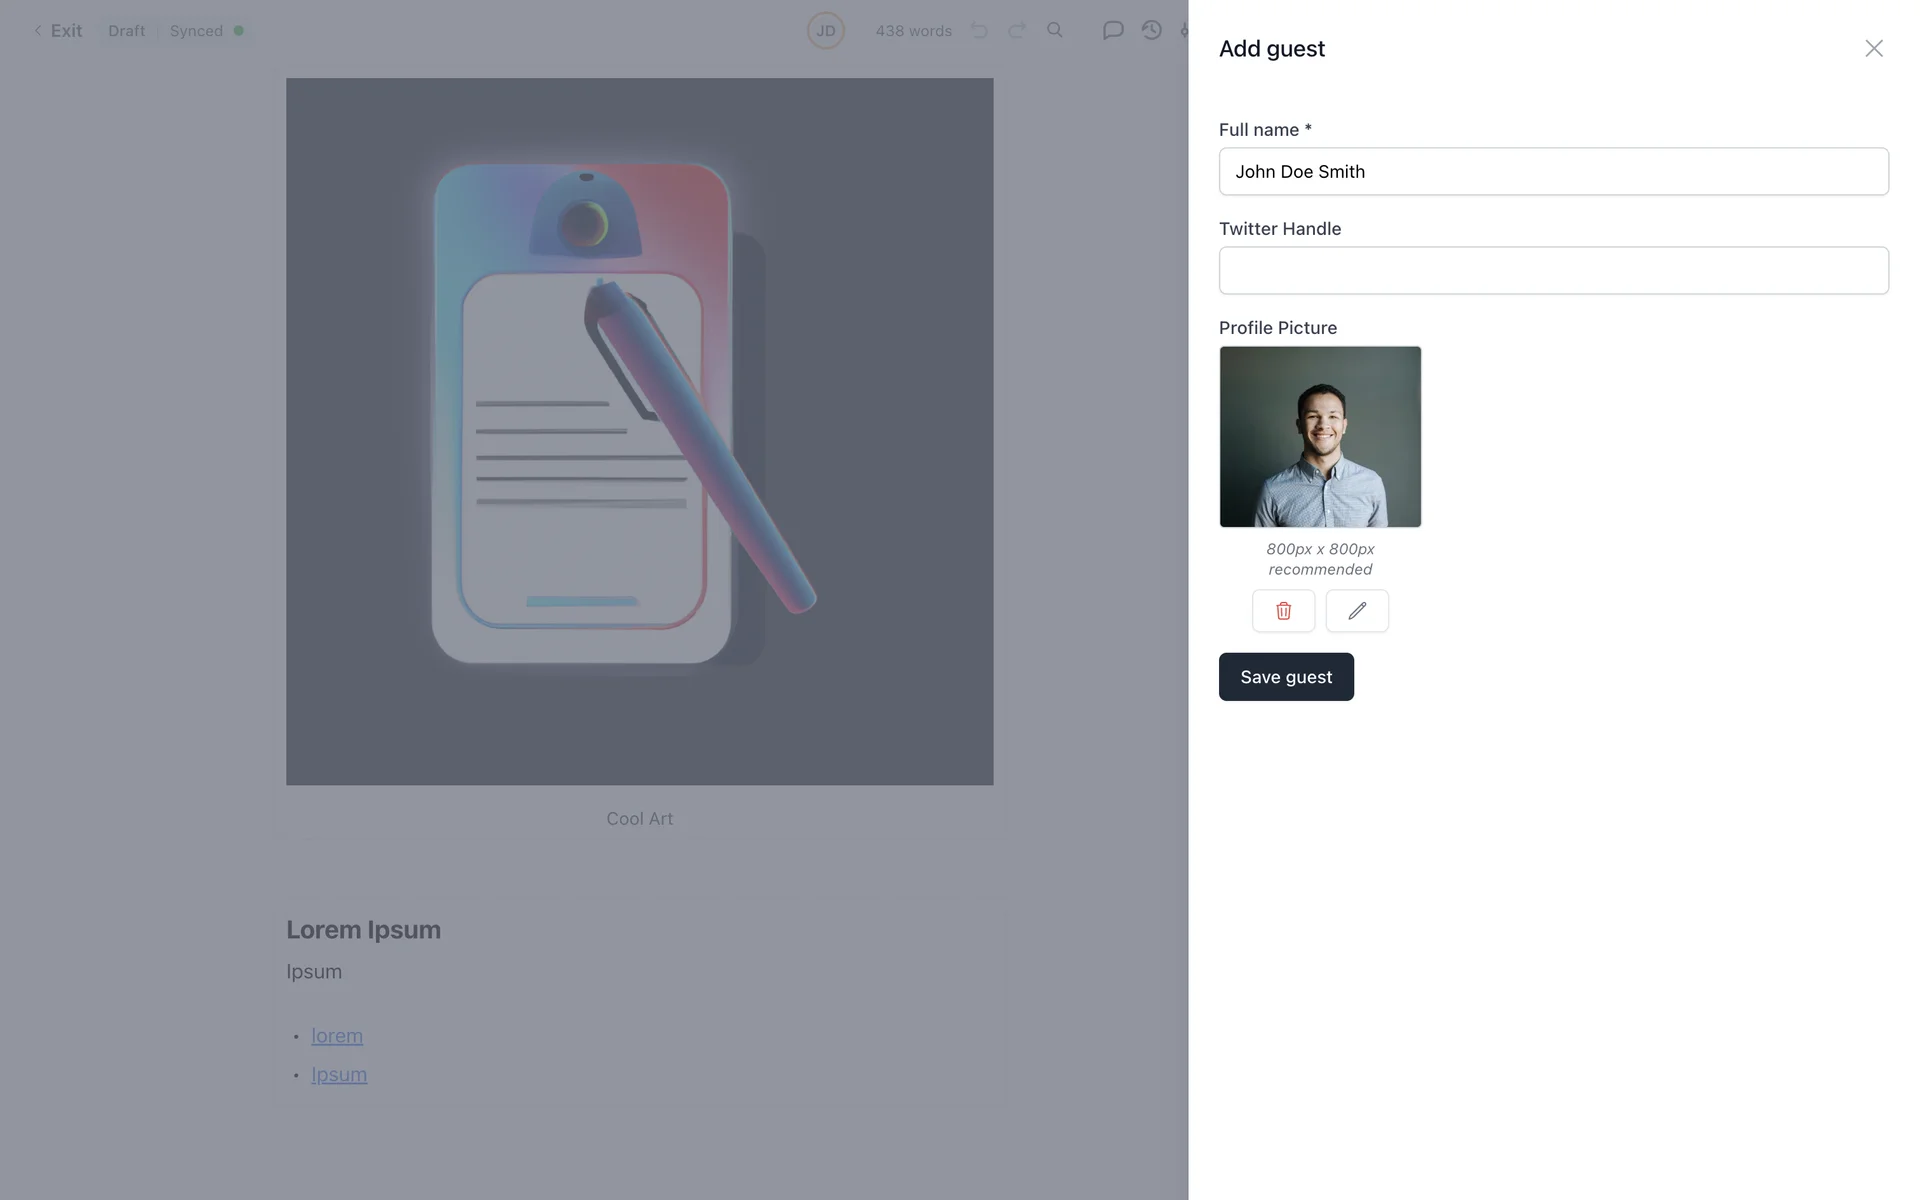Viewport: 1920px width, 1200px height.
Task: Click the Lorem Ipsum heading
Action: tap(364, 930)
